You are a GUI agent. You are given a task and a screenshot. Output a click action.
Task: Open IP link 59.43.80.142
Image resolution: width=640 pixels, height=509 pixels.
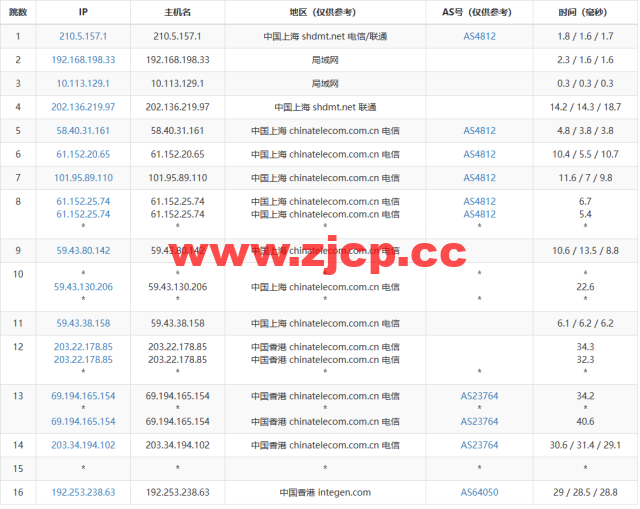click(x=83, y=251)
